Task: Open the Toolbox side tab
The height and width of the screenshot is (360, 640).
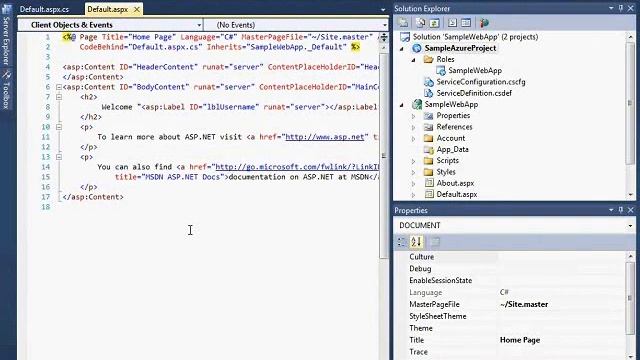Action: [x=6, y=91]
